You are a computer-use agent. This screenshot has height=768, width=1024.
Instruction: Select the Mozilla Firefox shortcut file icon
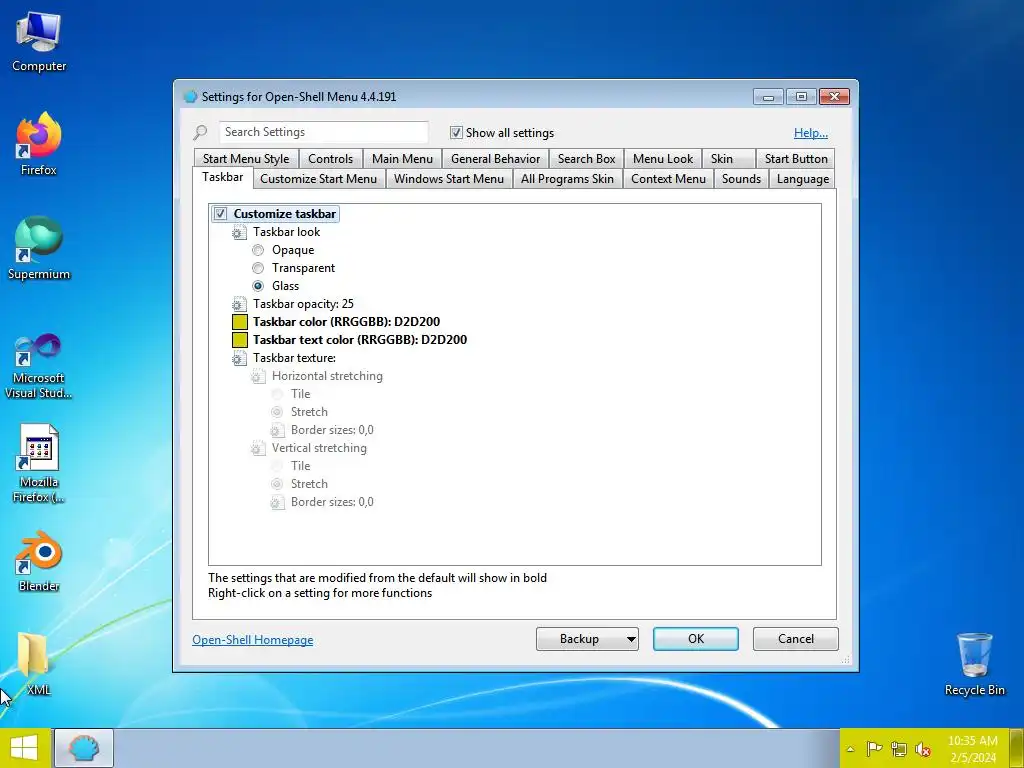click(x=39, y=464)
